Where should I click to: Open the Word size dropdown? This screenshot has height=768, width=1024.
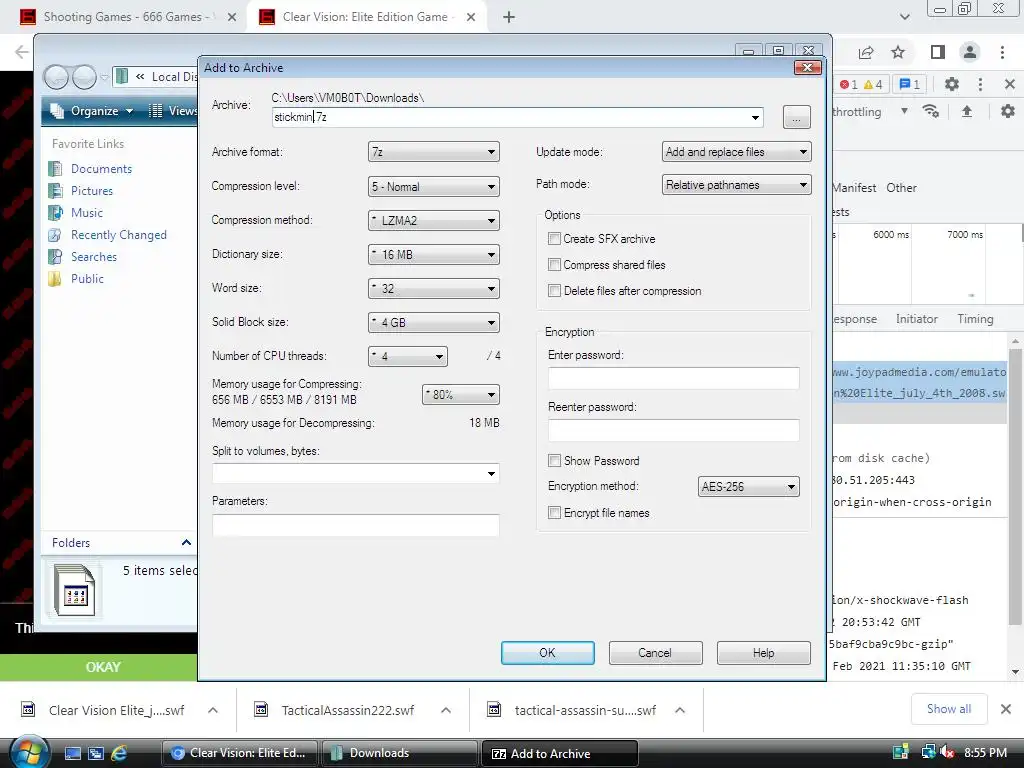pyautogui.click(x=434, y=289)
